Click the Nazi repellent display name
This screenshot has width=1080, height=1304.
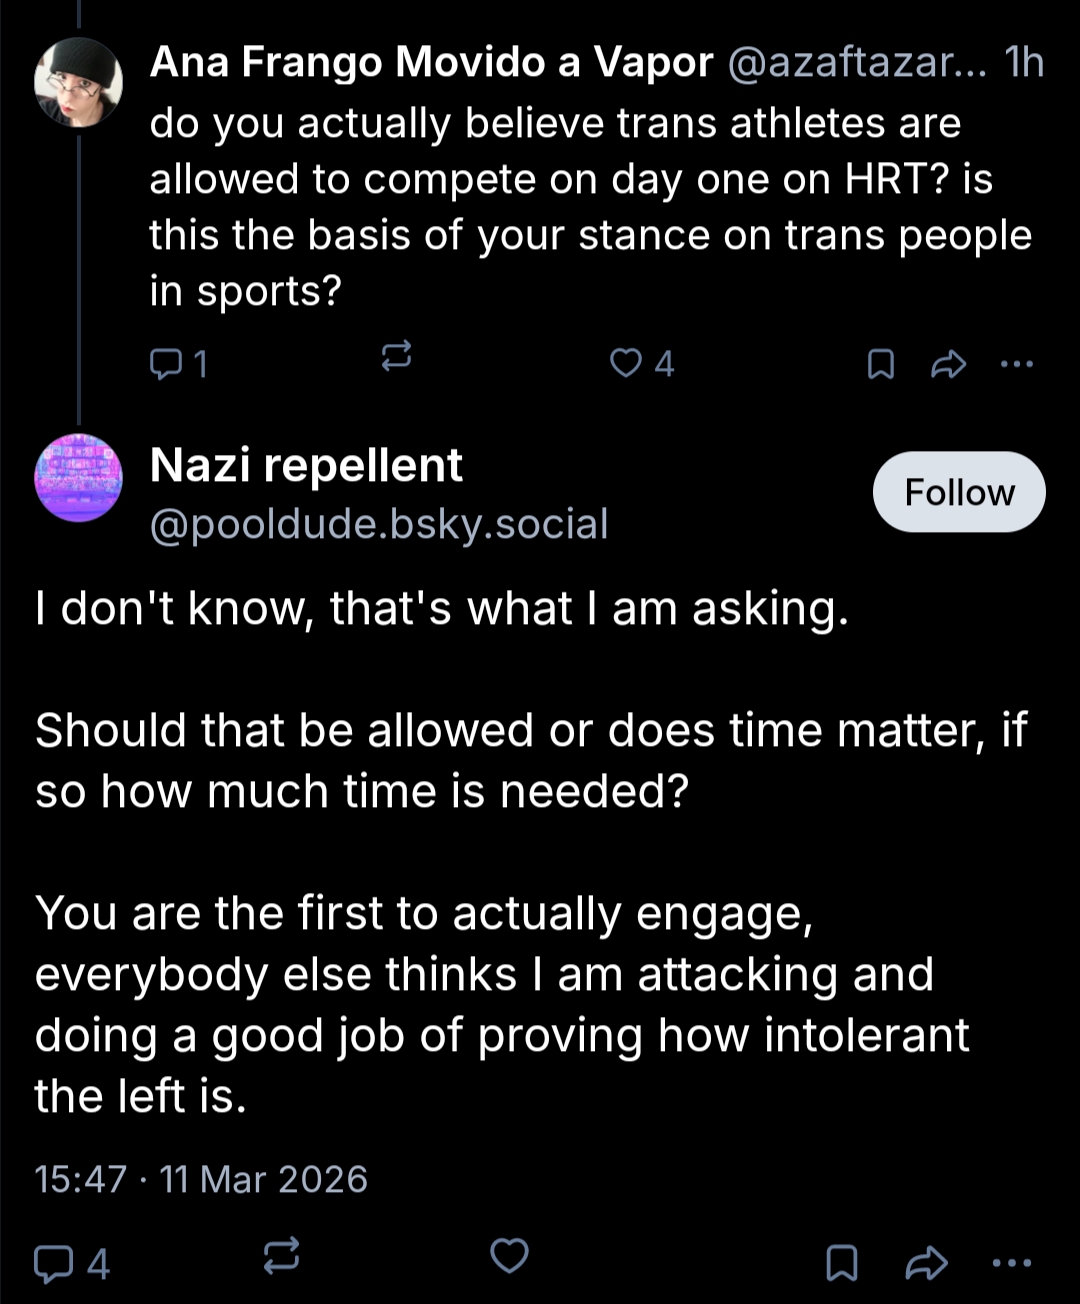point(306,466)
